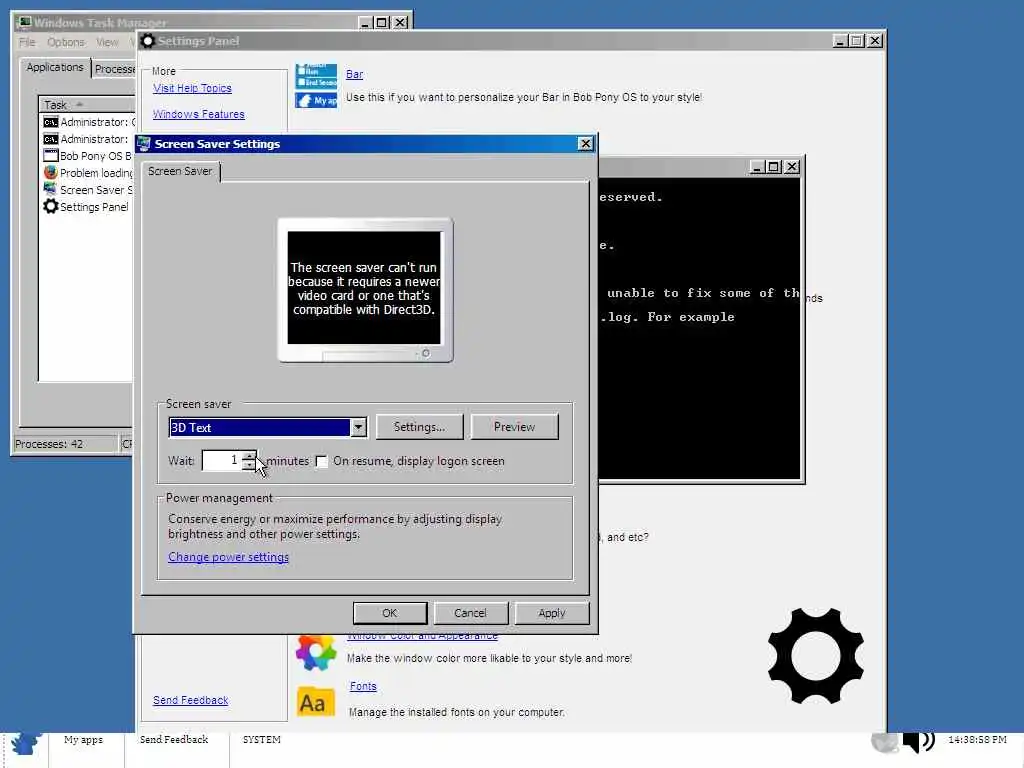
Task: Open the 3D Text screen saver dropdown
Action: [358, 428]
